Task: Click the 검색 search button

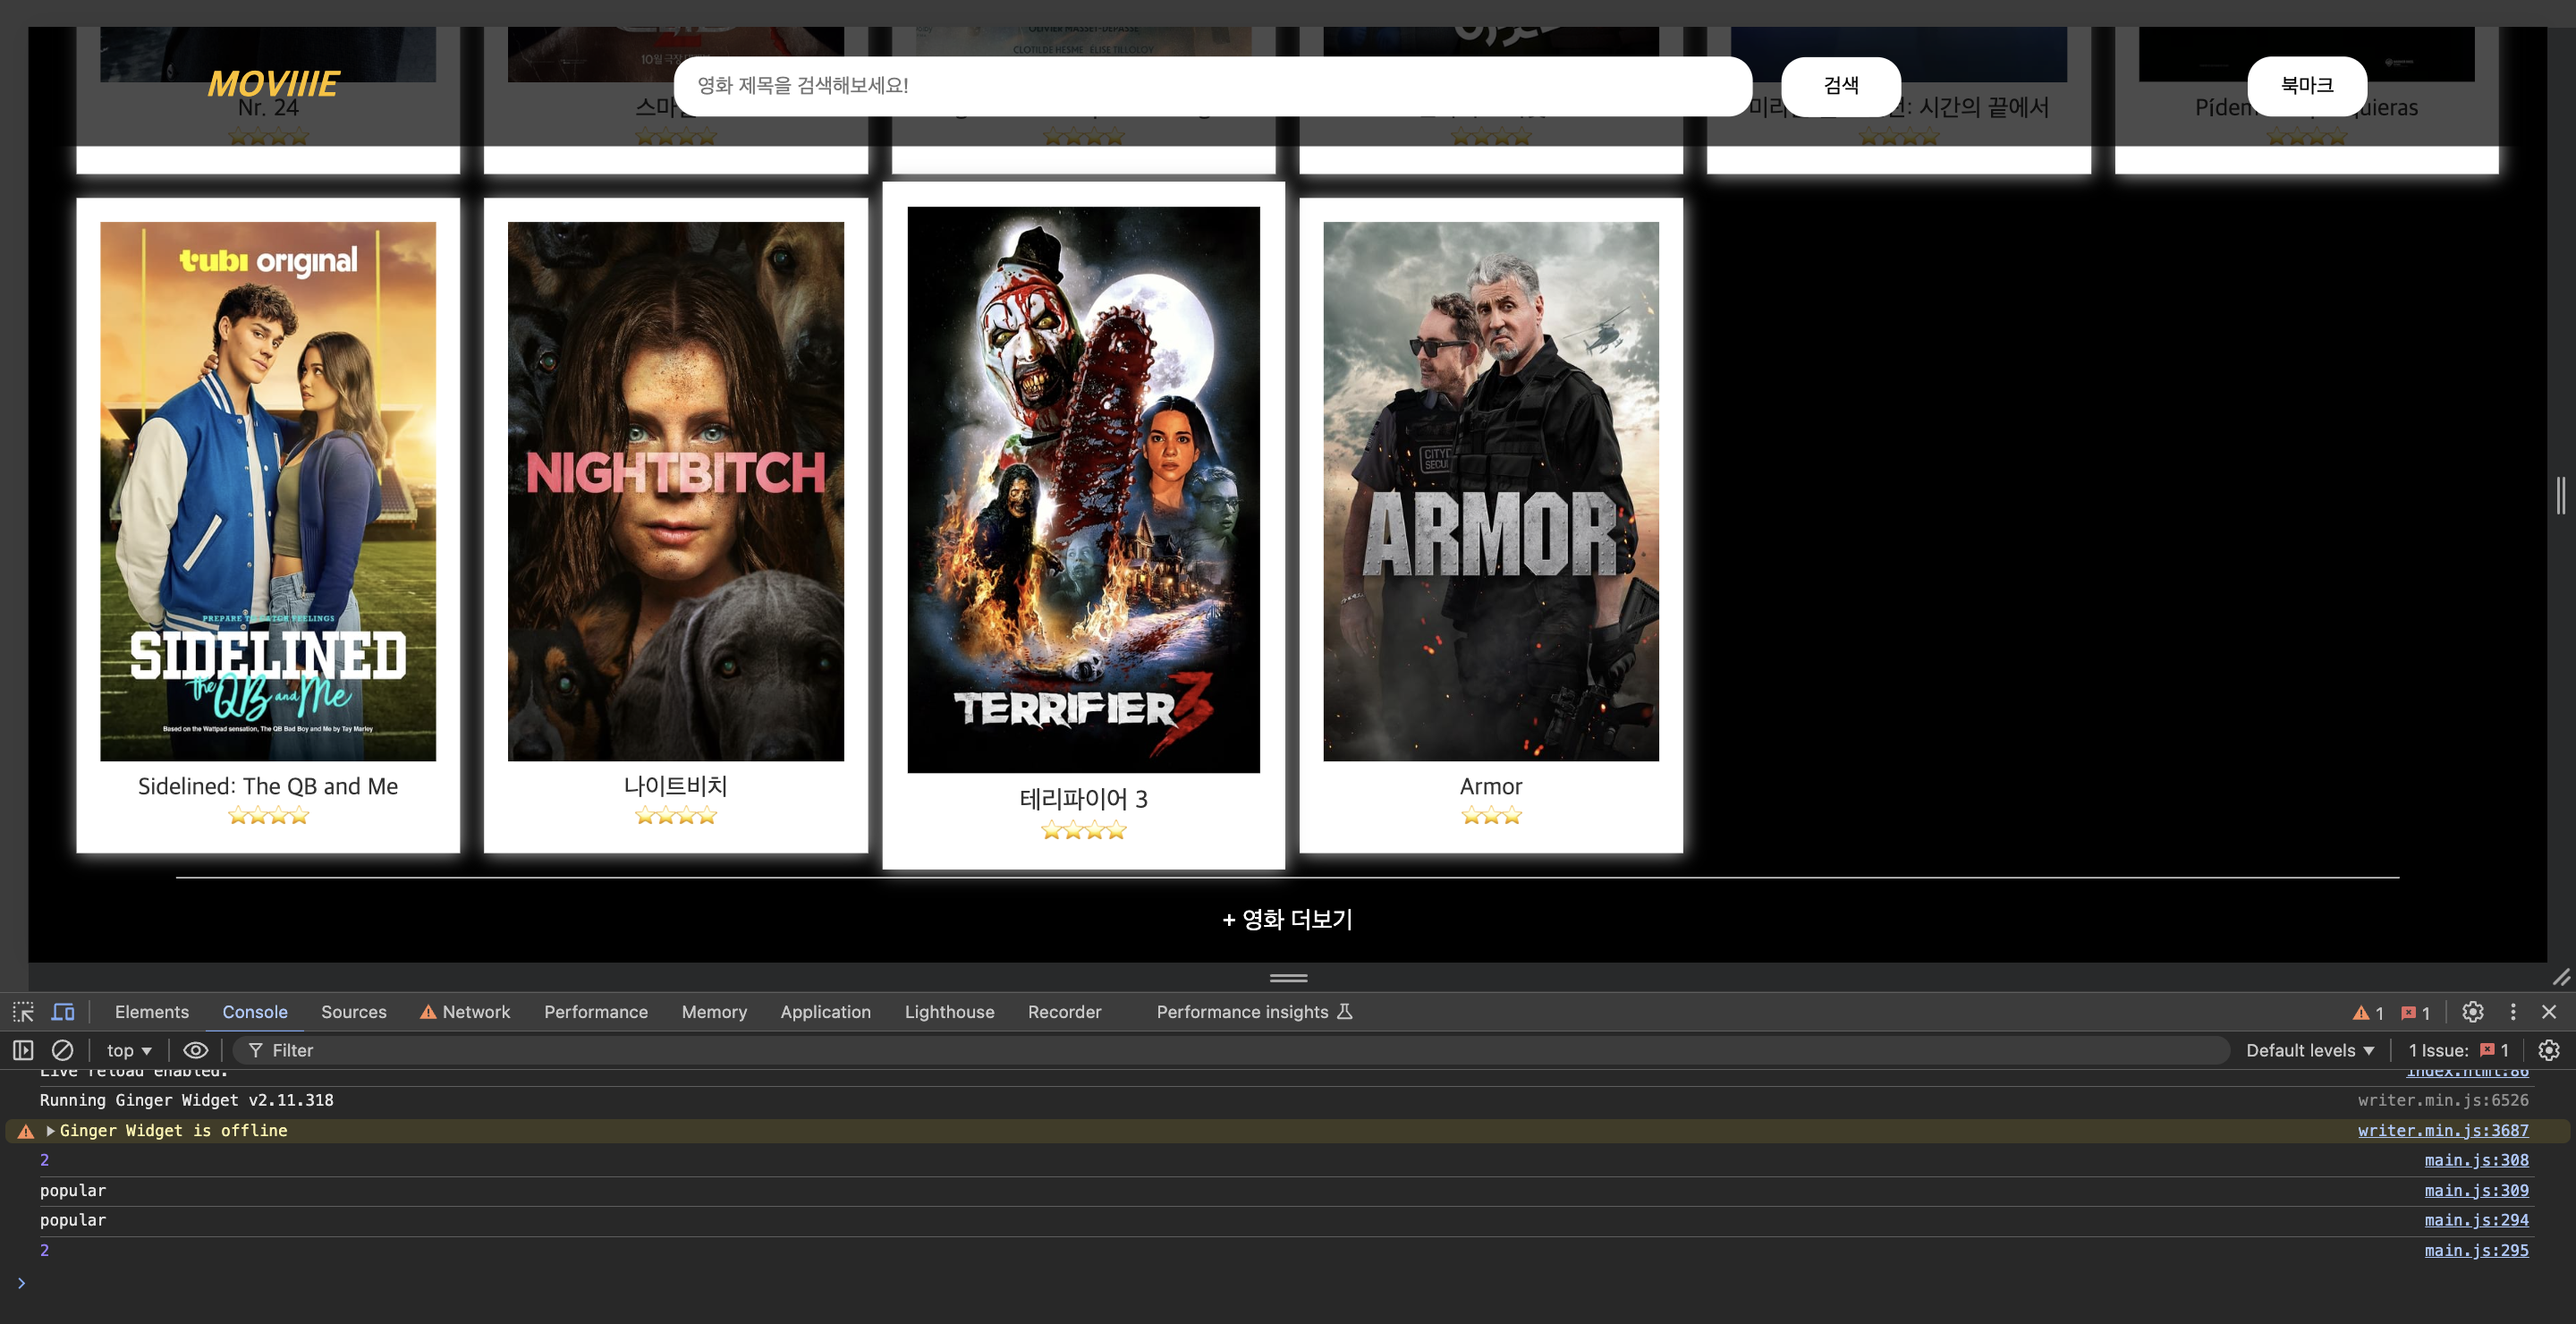Action: [x=1840, y=86]
